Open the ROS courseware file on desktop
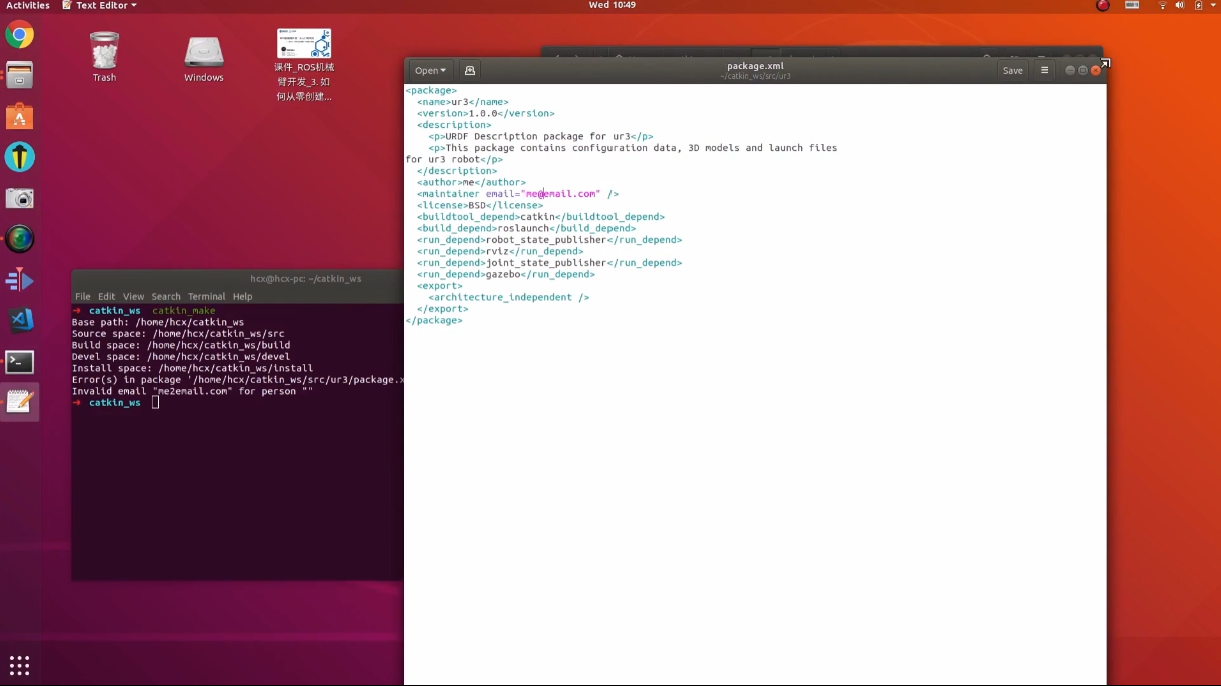 303,65
